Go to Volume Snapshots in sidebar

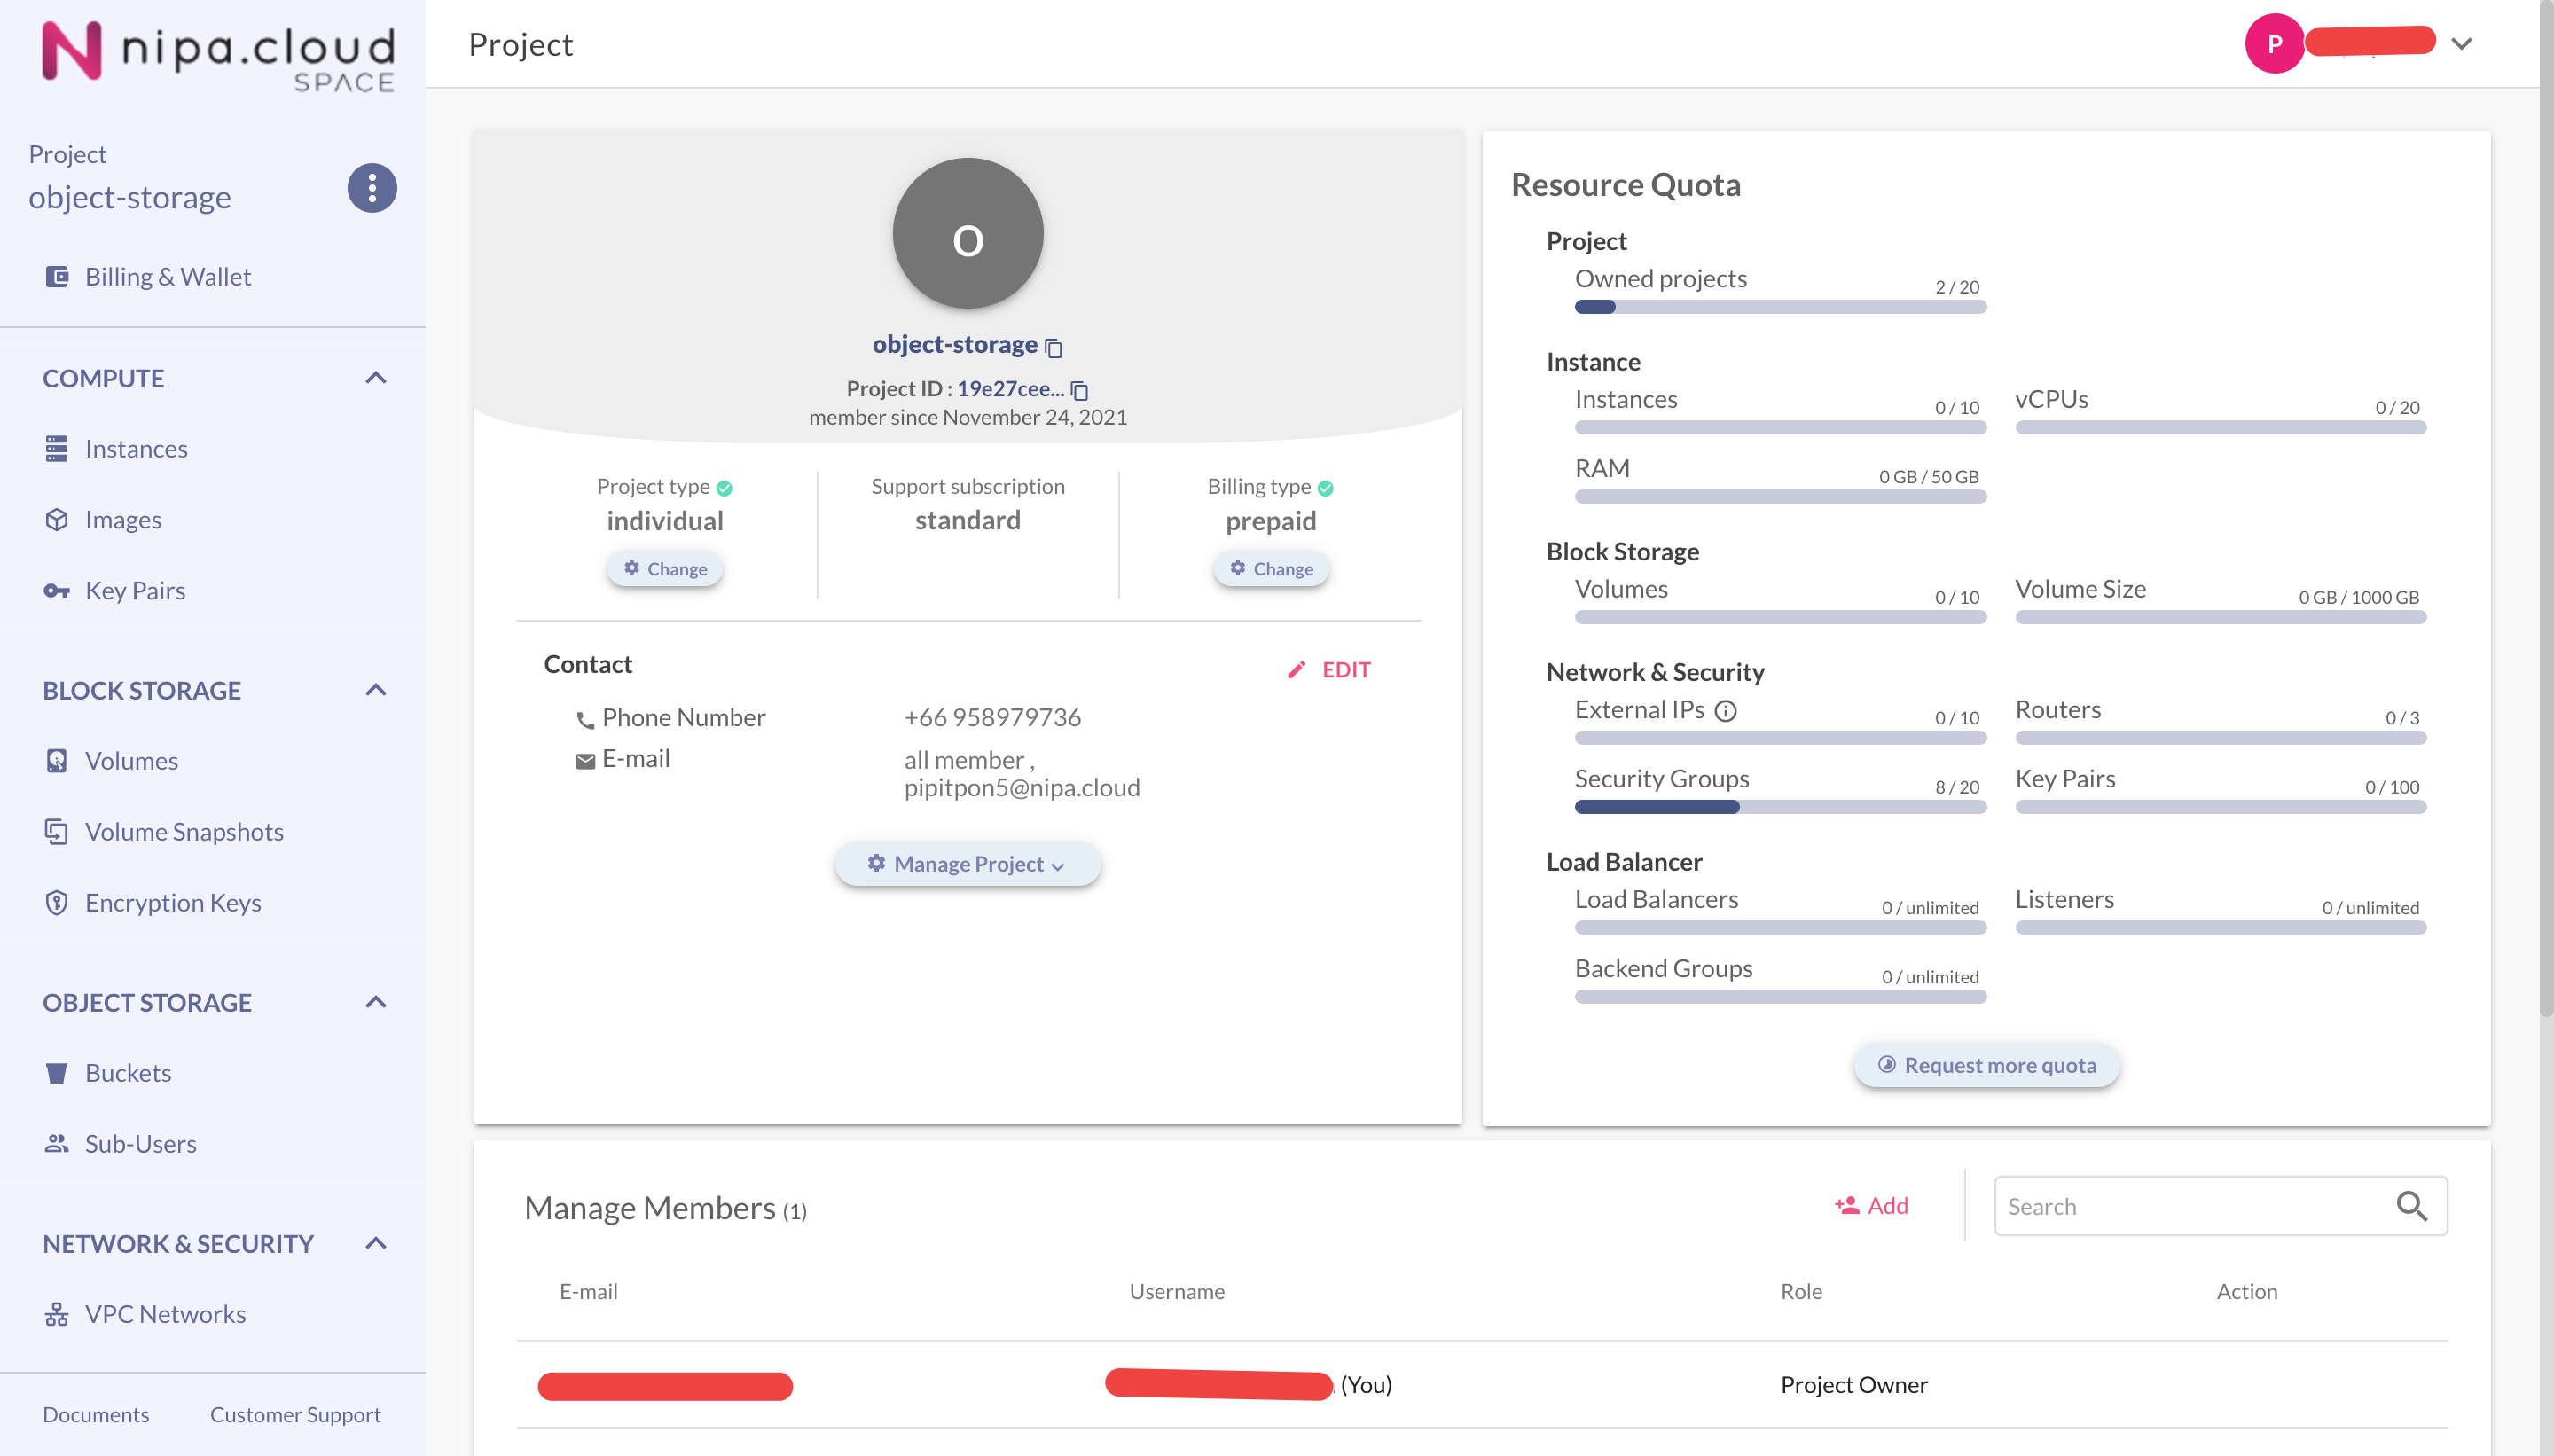(x=183, y=831)
